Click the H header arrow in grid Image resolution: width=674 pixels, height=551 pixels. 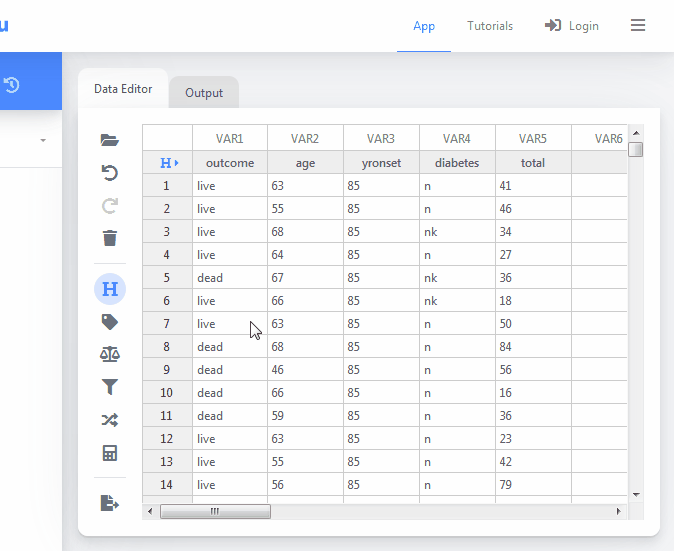tap(168, 162)
